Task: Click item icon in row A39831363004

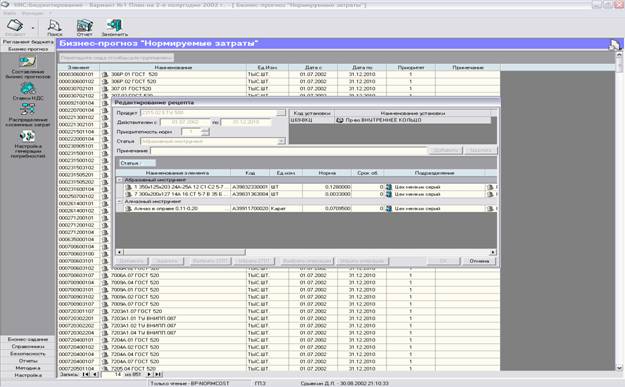Action: (x=129, y=194)
